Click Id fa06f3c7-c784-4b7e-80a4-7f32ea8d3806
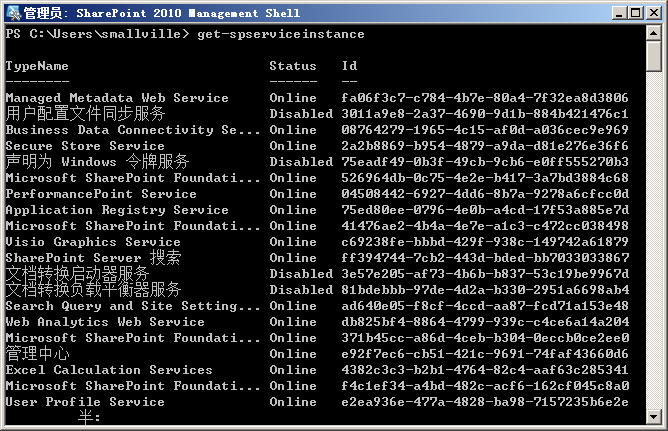Screen dimensions: 668x431 pos(485,98)
